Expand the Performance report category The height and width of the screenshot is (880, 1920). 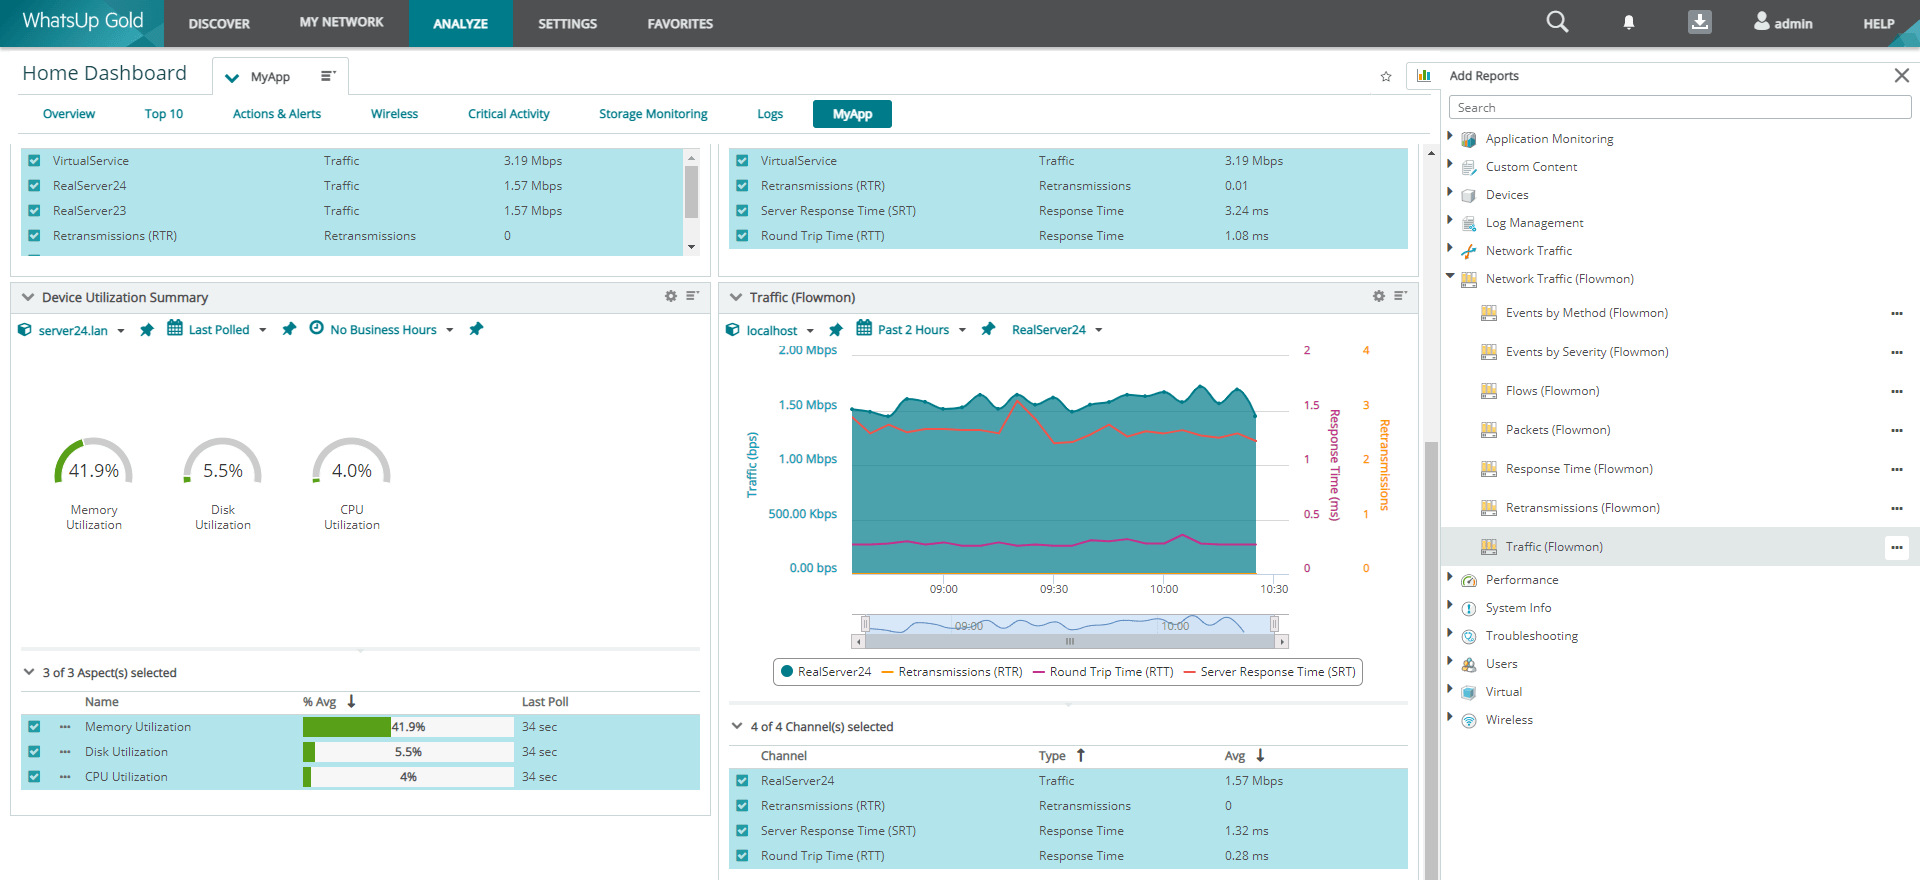(x=1450, y=578)
